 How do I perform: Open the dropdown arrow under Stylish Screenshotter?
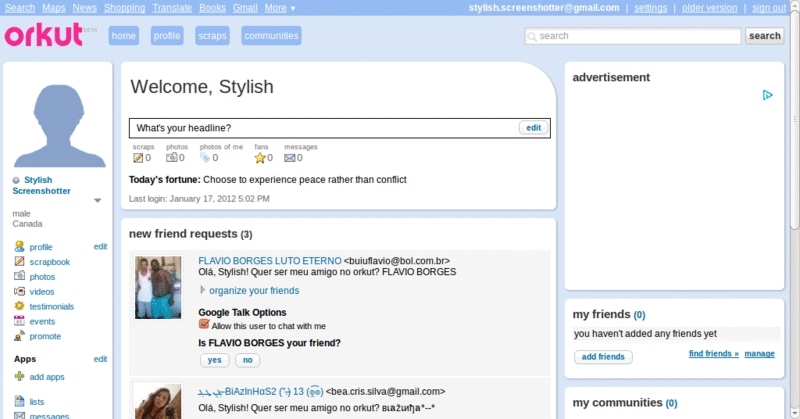pos(97,201)
